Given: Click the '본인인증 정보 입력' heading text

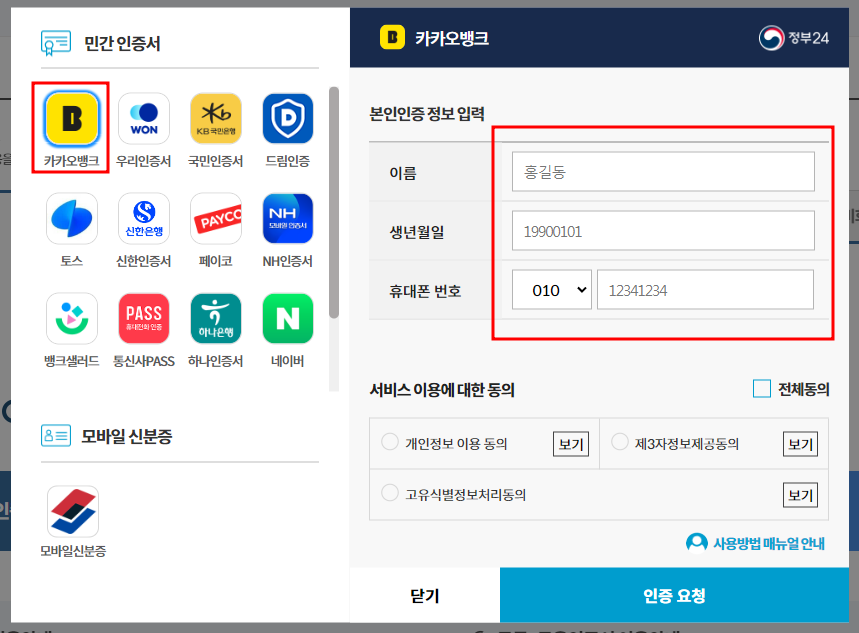Looking at the screenshot, I should (427, 114).
